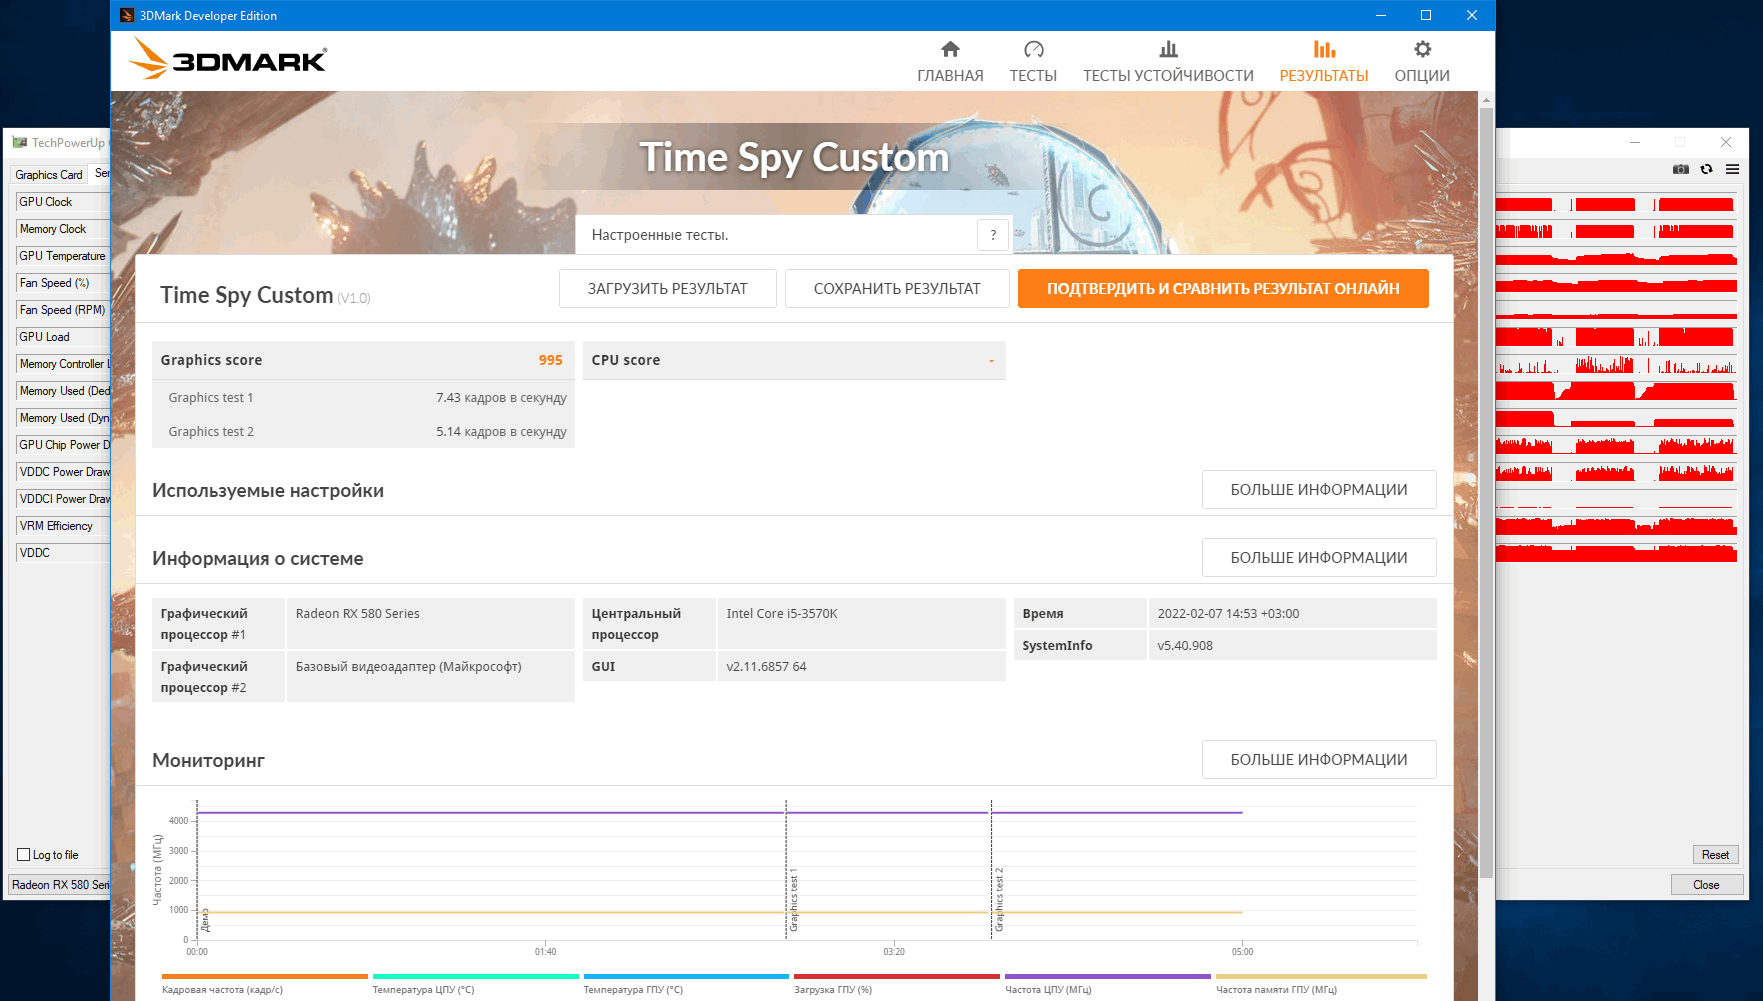Viewport: 1763px width, 1001px height.
Task: Click ЗАГРУЗИТЬ РЕЗУЛЬТАТ button
Action: click(x=667, y=289)
